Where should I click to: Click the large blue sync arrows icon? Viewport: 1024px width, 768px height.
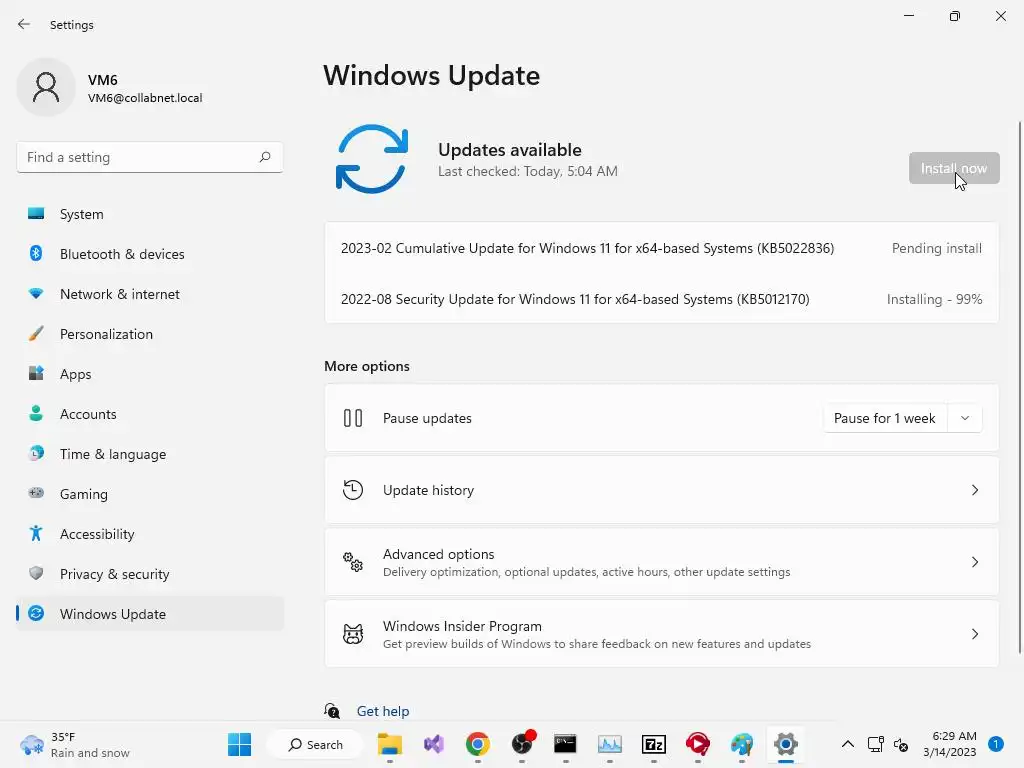tap(372, 159)
